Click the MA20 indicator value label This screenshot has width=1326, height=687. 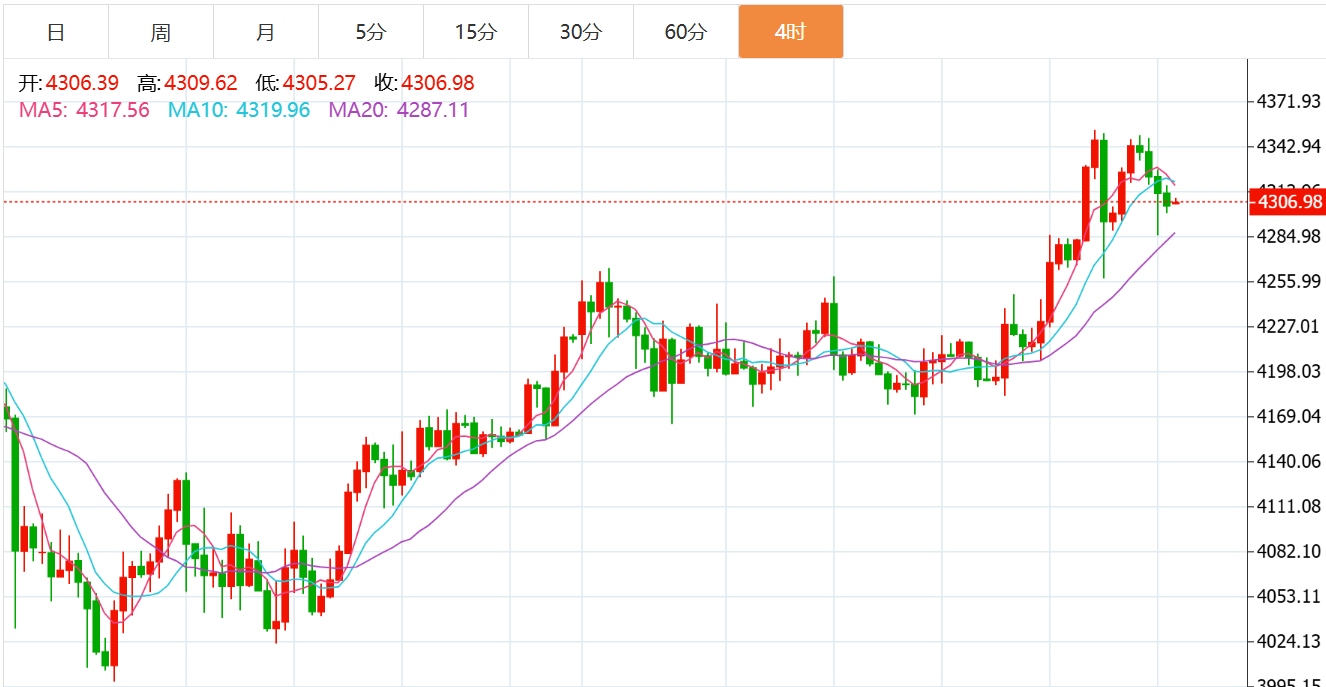(x=398, y=110)
